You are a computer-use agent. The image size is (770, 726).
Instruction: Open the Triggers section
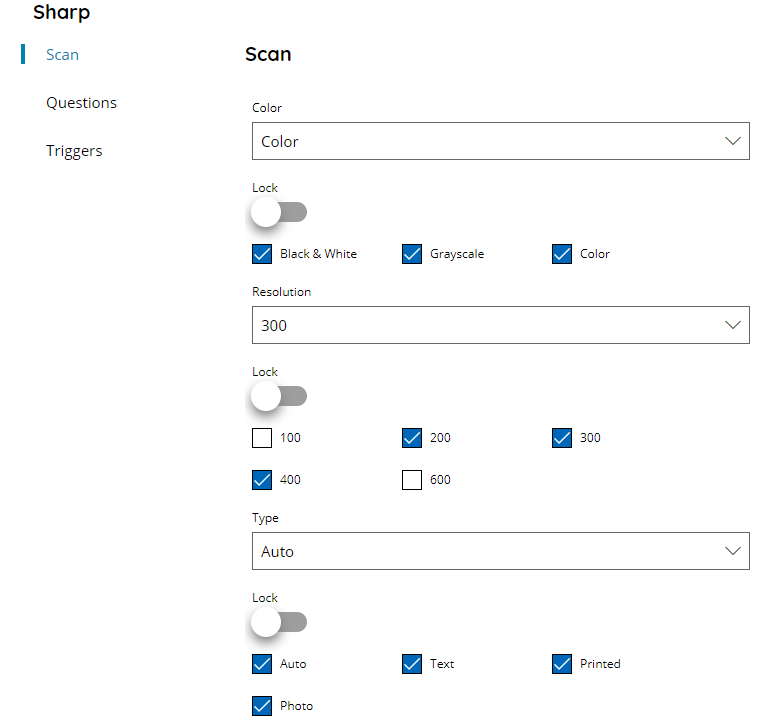pyautogui.click(x=74, y=151)
